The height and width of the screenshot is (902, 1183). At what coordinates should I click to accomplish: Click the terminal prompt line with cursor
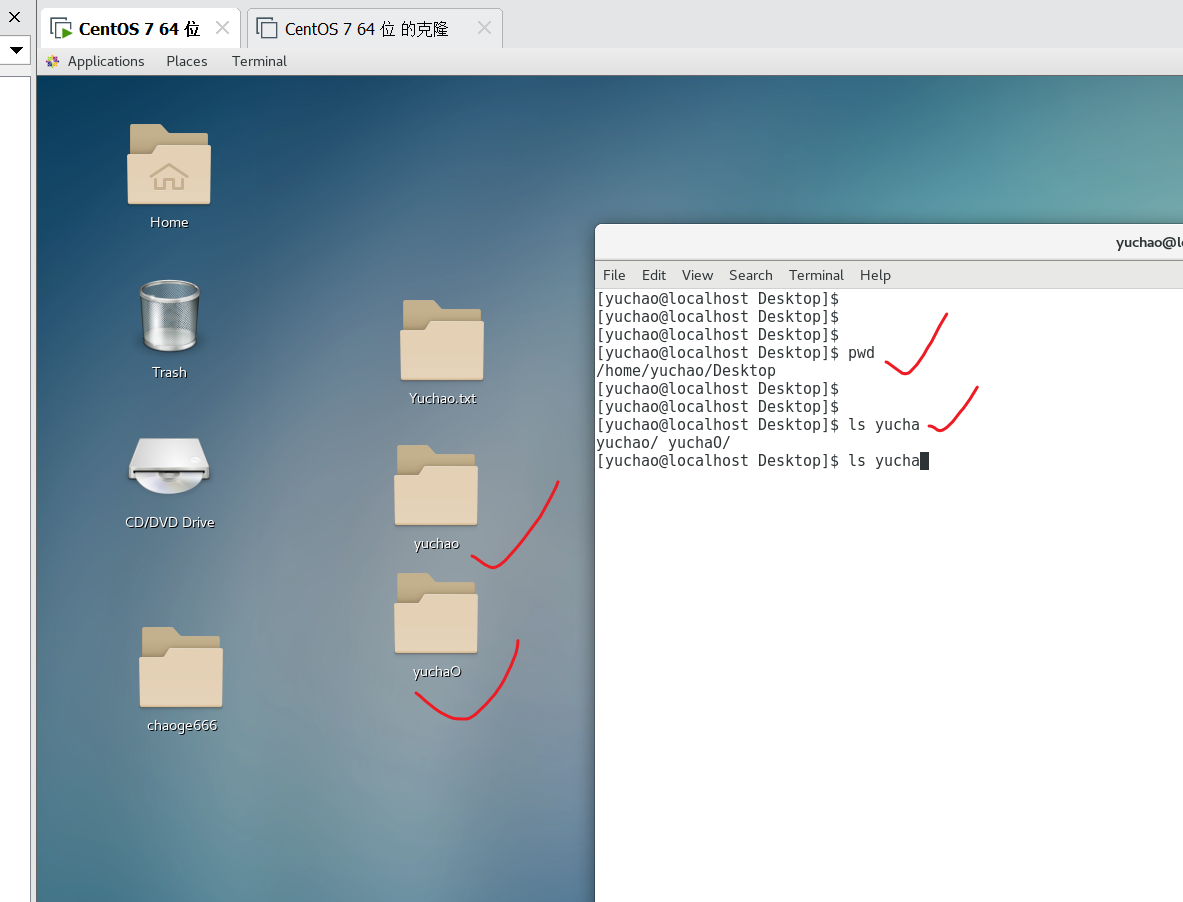[x=760, y=461]
